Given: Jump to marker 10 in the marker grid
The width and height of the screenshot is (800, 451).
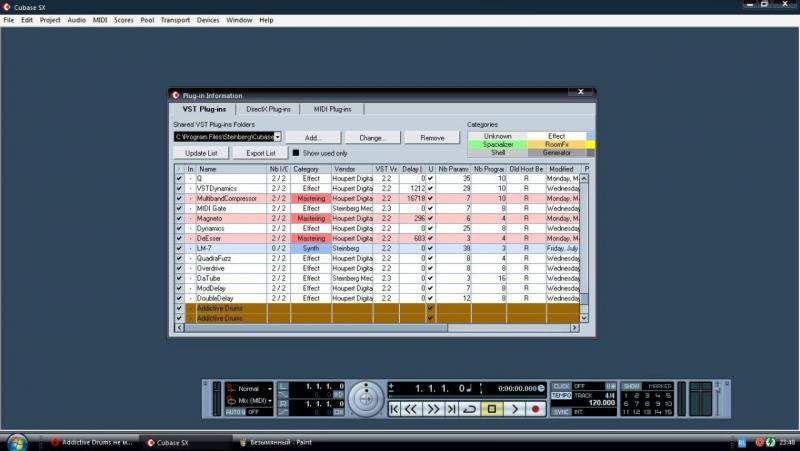Looking at the screenshot, I should pos(668,404).
